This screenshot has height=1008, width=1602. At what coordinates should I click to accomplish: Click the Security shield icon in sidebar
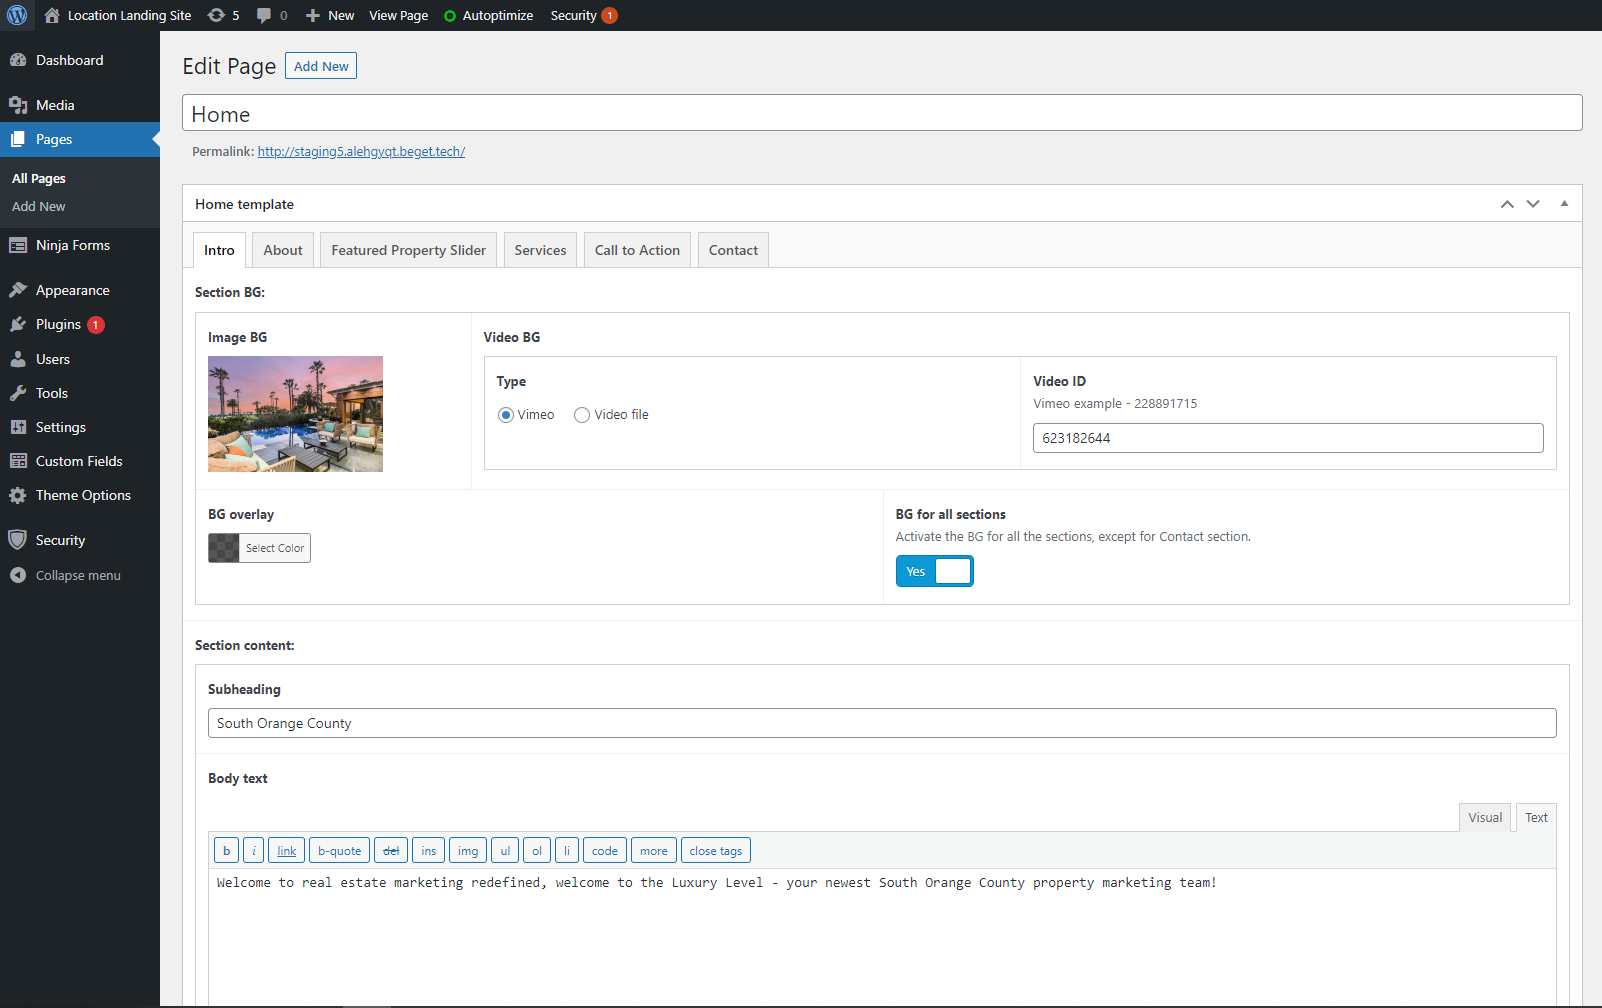pos(17,540)
